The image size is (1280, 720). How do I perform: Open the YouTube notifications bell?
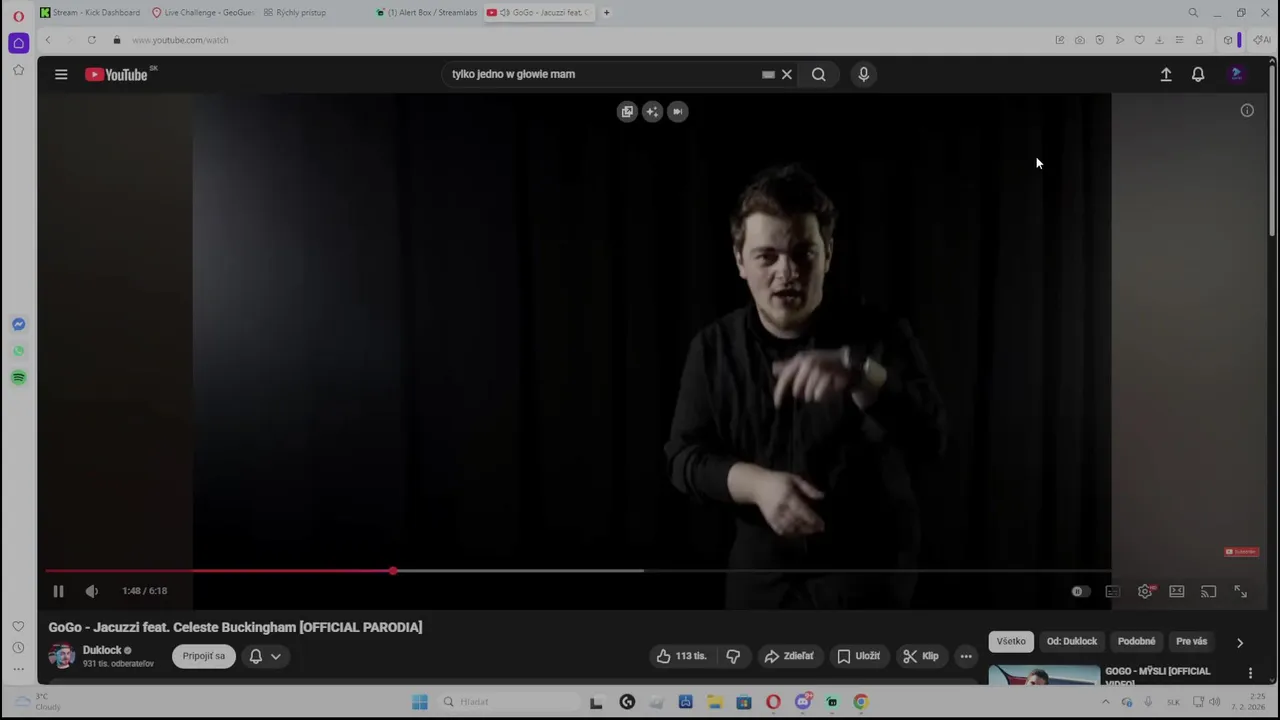click(1198, 74)
